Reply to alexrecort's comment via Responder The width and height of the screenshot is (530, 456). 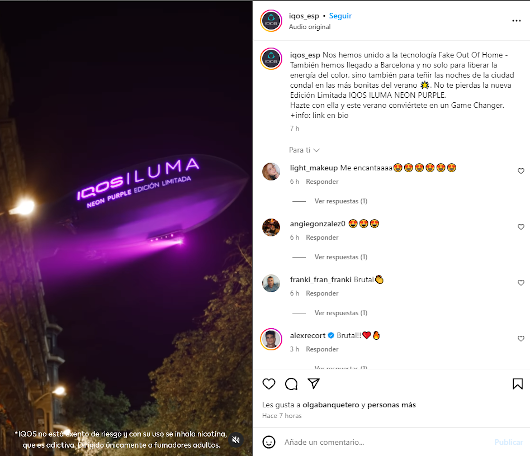(322, 349)
